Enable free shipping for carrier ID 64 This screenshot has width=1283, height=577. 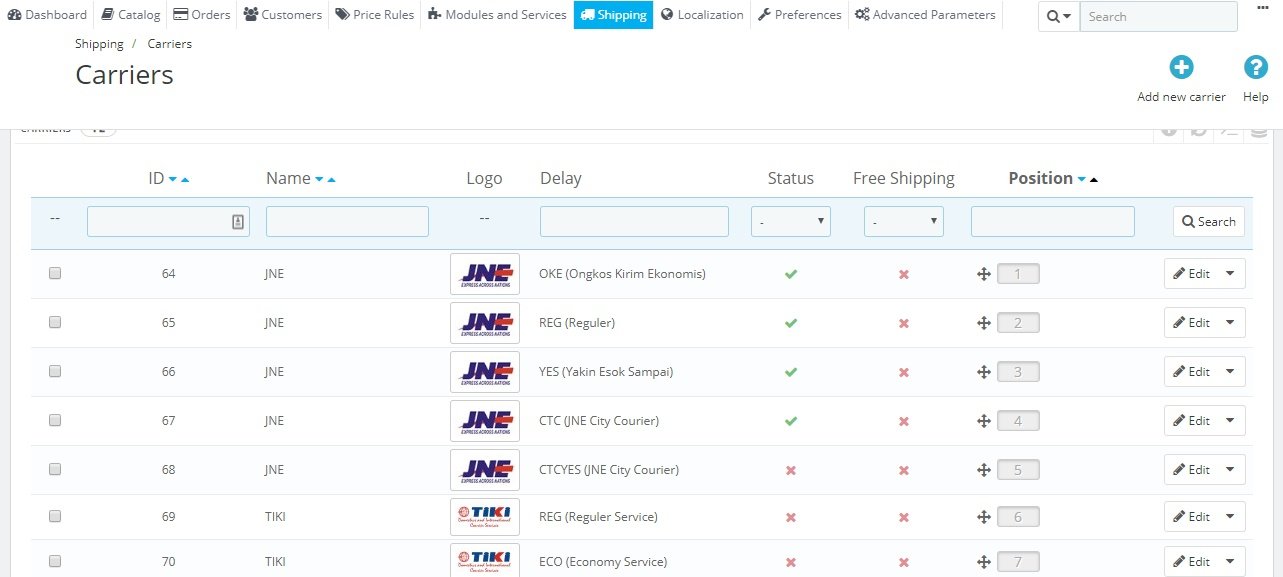click(904, 274)
